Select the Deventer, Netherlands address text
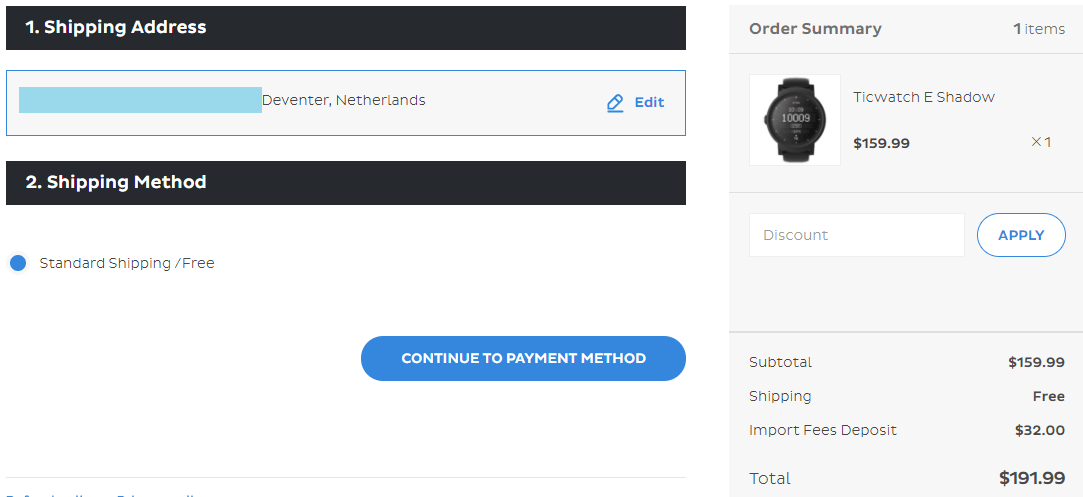The image size is (1083, 497). 343,100
